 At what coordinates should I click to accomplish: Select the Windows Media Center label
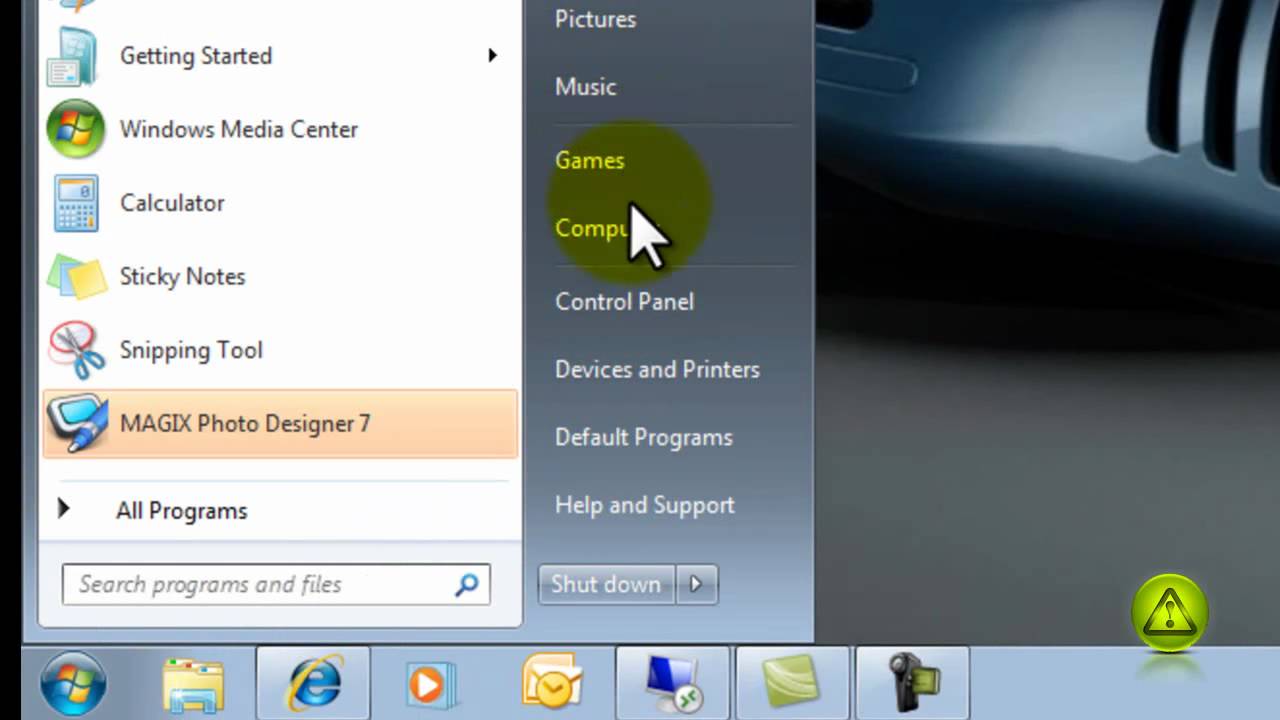[x=239, y=129]
